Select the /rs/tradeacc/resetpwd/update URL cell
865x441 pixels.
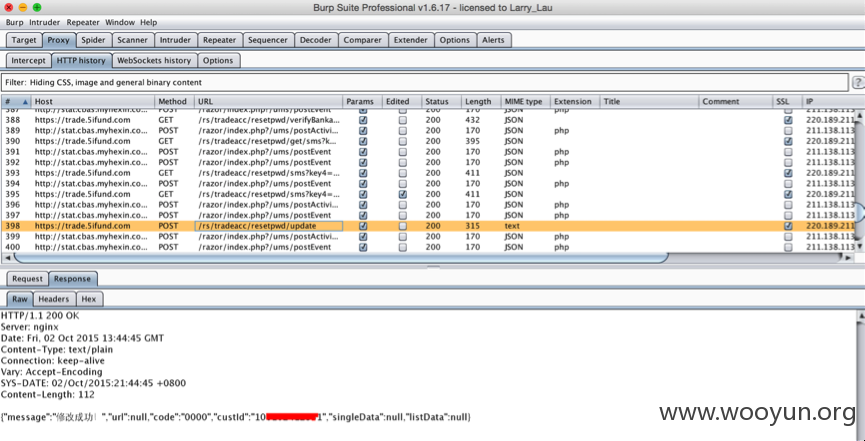pos(268,226)
